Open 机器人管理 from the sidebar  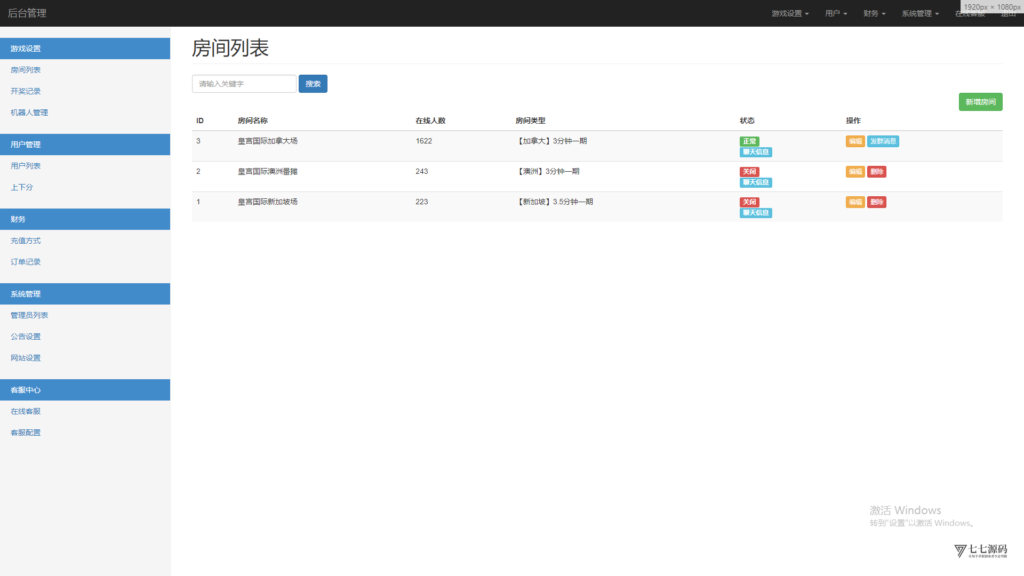coord(32,111)
